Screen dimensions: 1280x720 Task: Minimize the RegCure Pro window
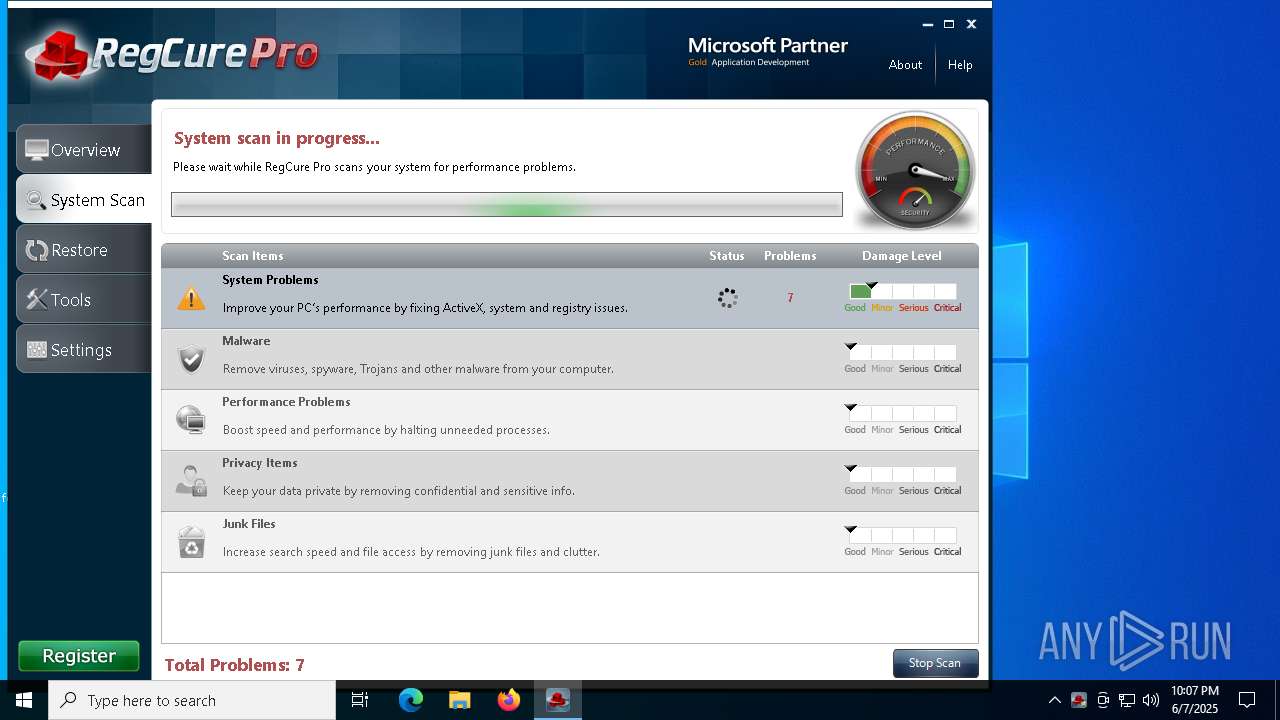pos(927,24)
